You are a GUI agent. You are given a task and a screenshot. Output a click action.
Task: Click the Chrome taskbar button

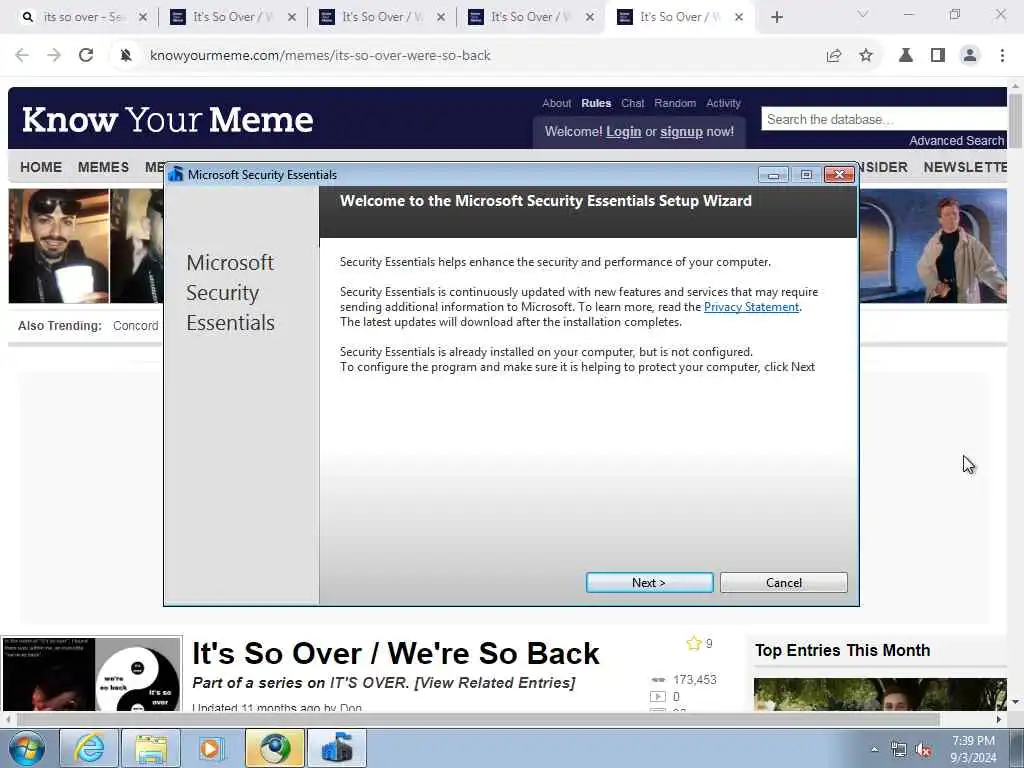[x=274, y=748]
